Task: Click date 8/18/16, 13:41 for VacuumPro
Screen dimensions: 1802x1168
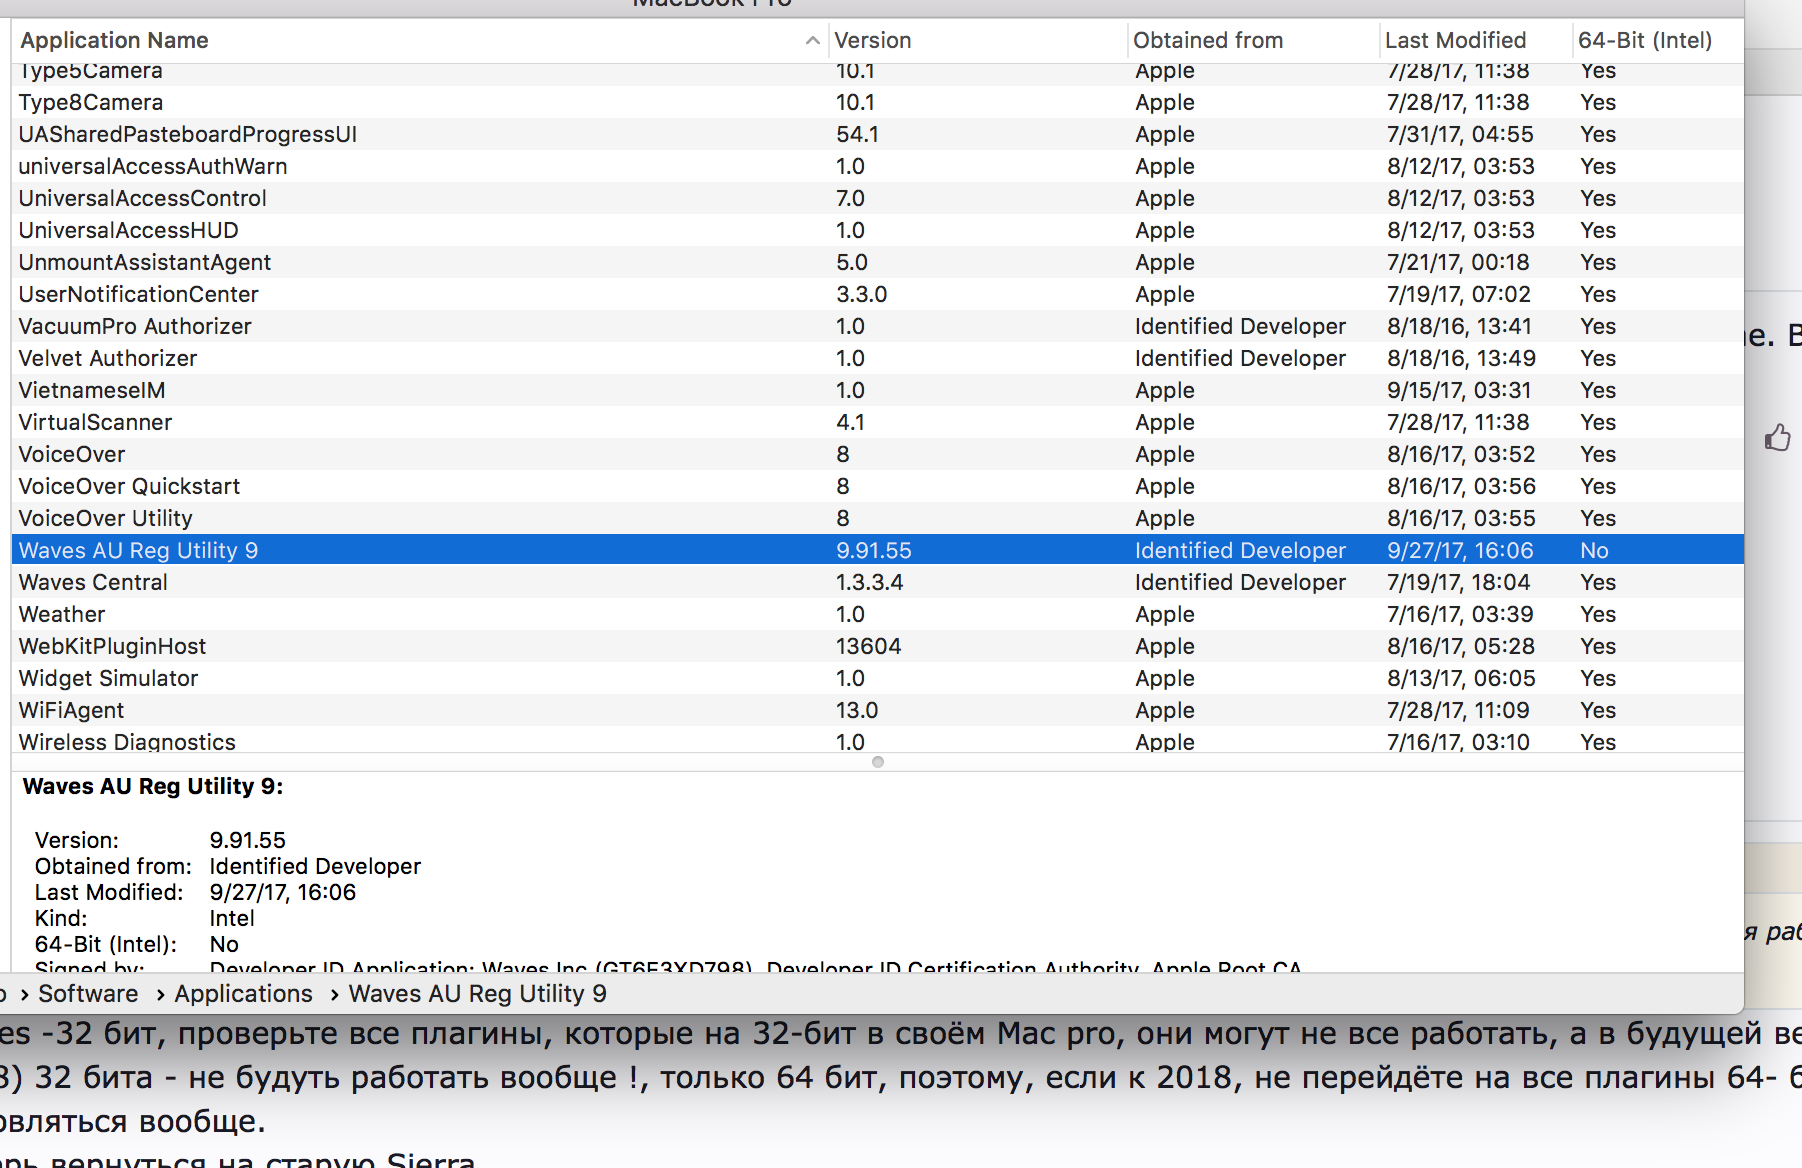Action: [x=1461, y=326]
